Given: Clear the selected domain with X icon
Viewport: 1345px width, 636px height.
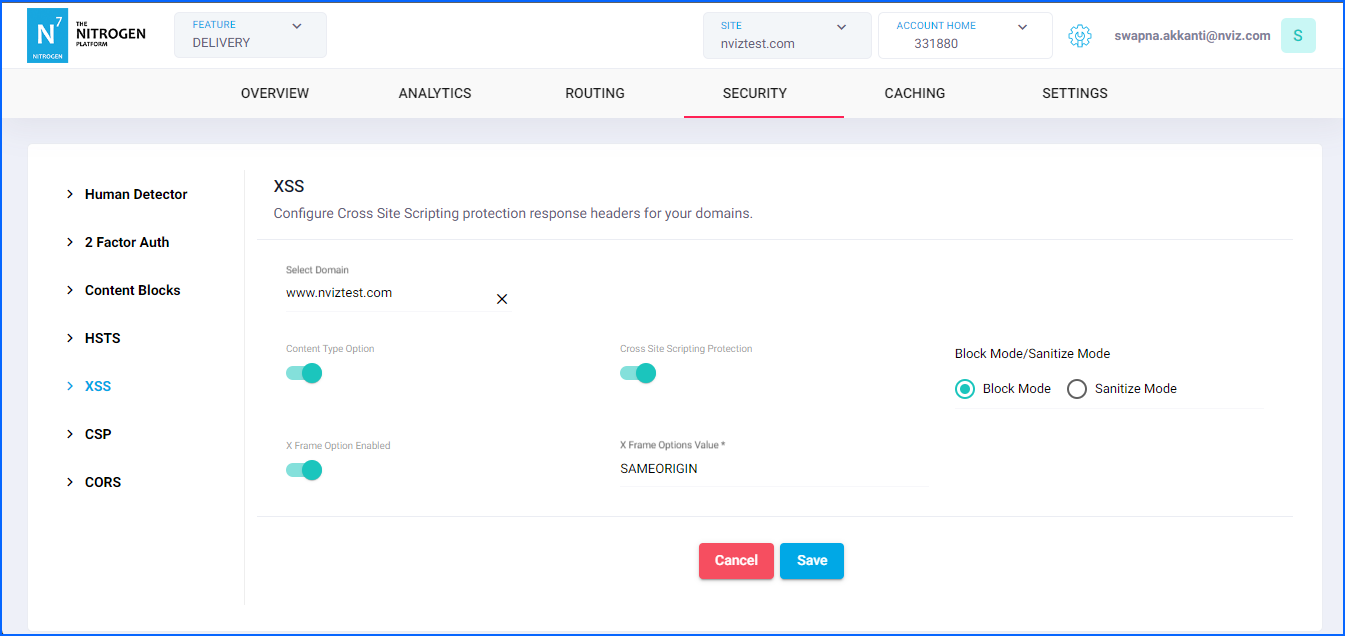Looking at the screenshot, I should pos(502,299).
